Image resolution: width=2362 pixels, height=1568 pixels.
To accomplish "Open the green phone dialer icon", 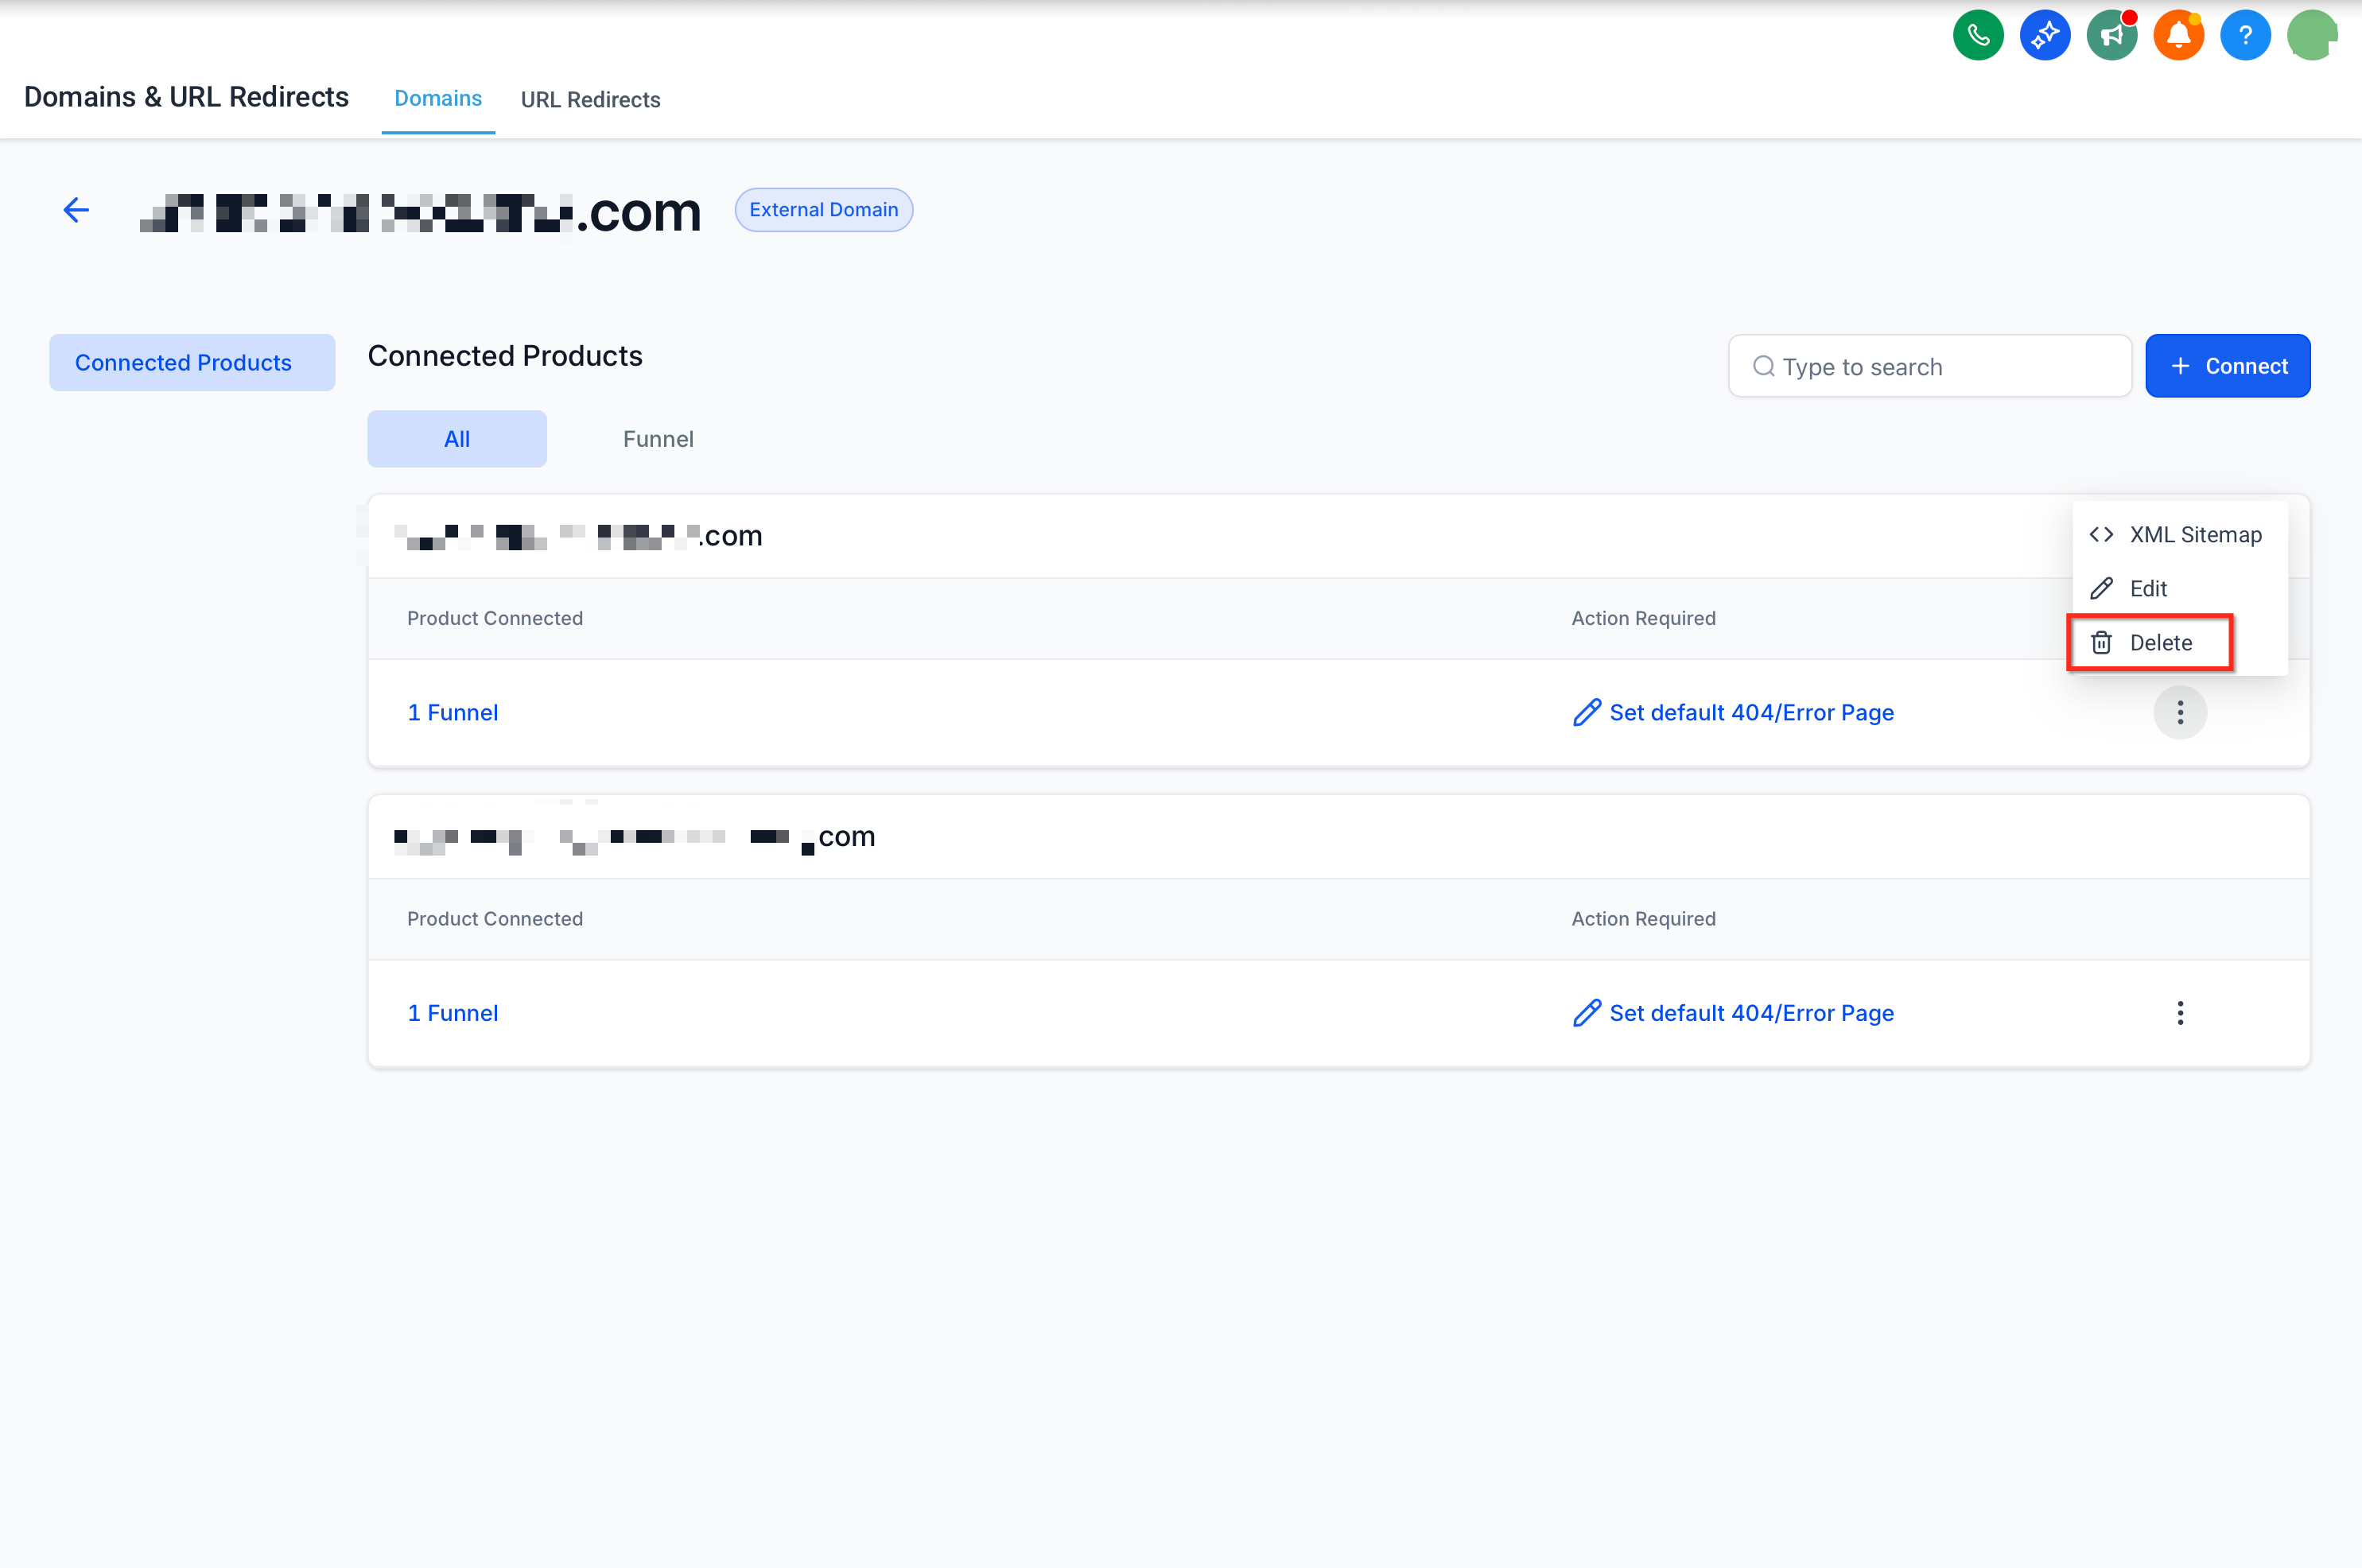I will (1978, 35).
